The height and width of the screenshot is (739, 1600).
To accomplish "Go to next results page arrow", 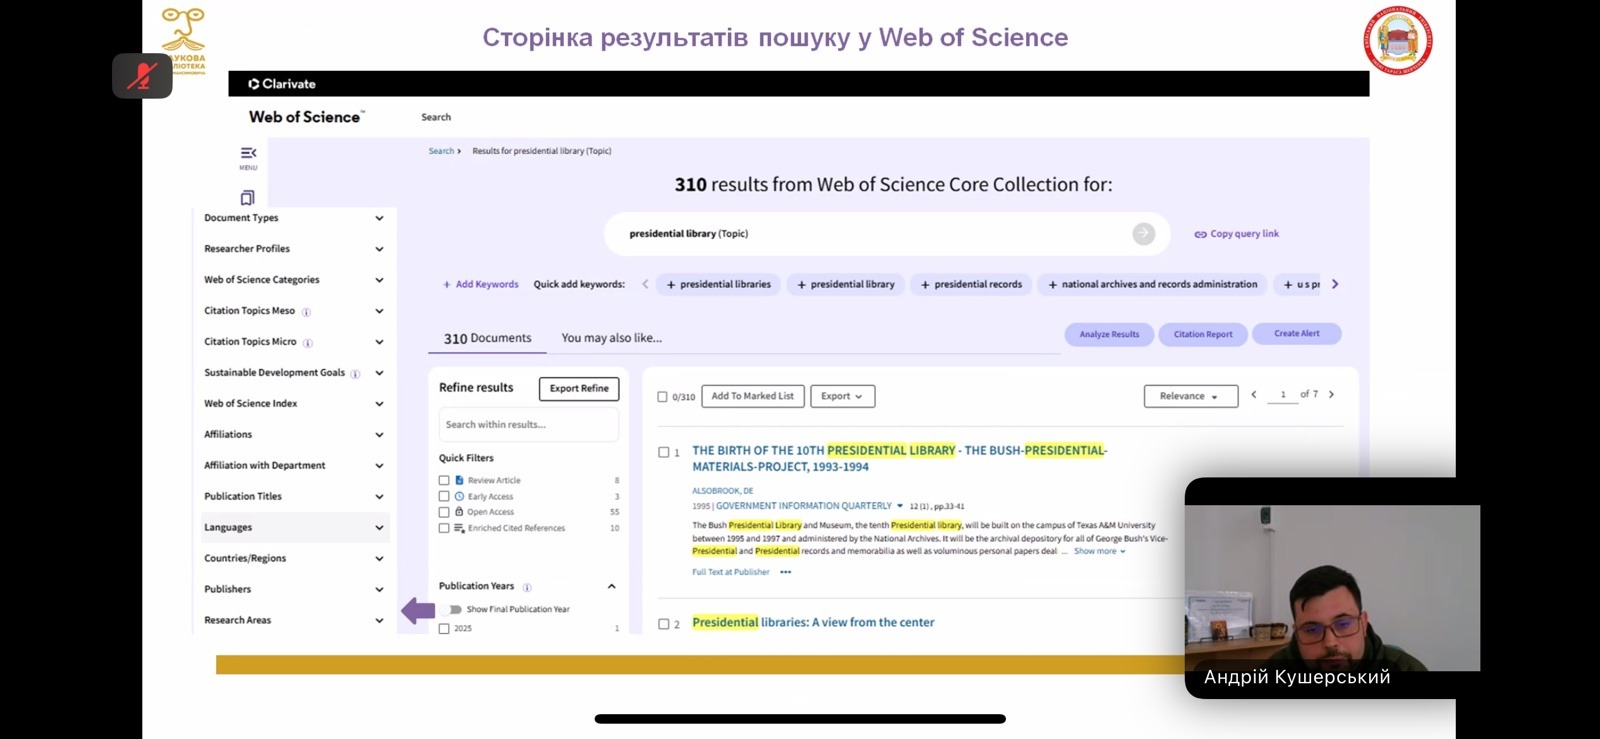I will [1331, 395].
